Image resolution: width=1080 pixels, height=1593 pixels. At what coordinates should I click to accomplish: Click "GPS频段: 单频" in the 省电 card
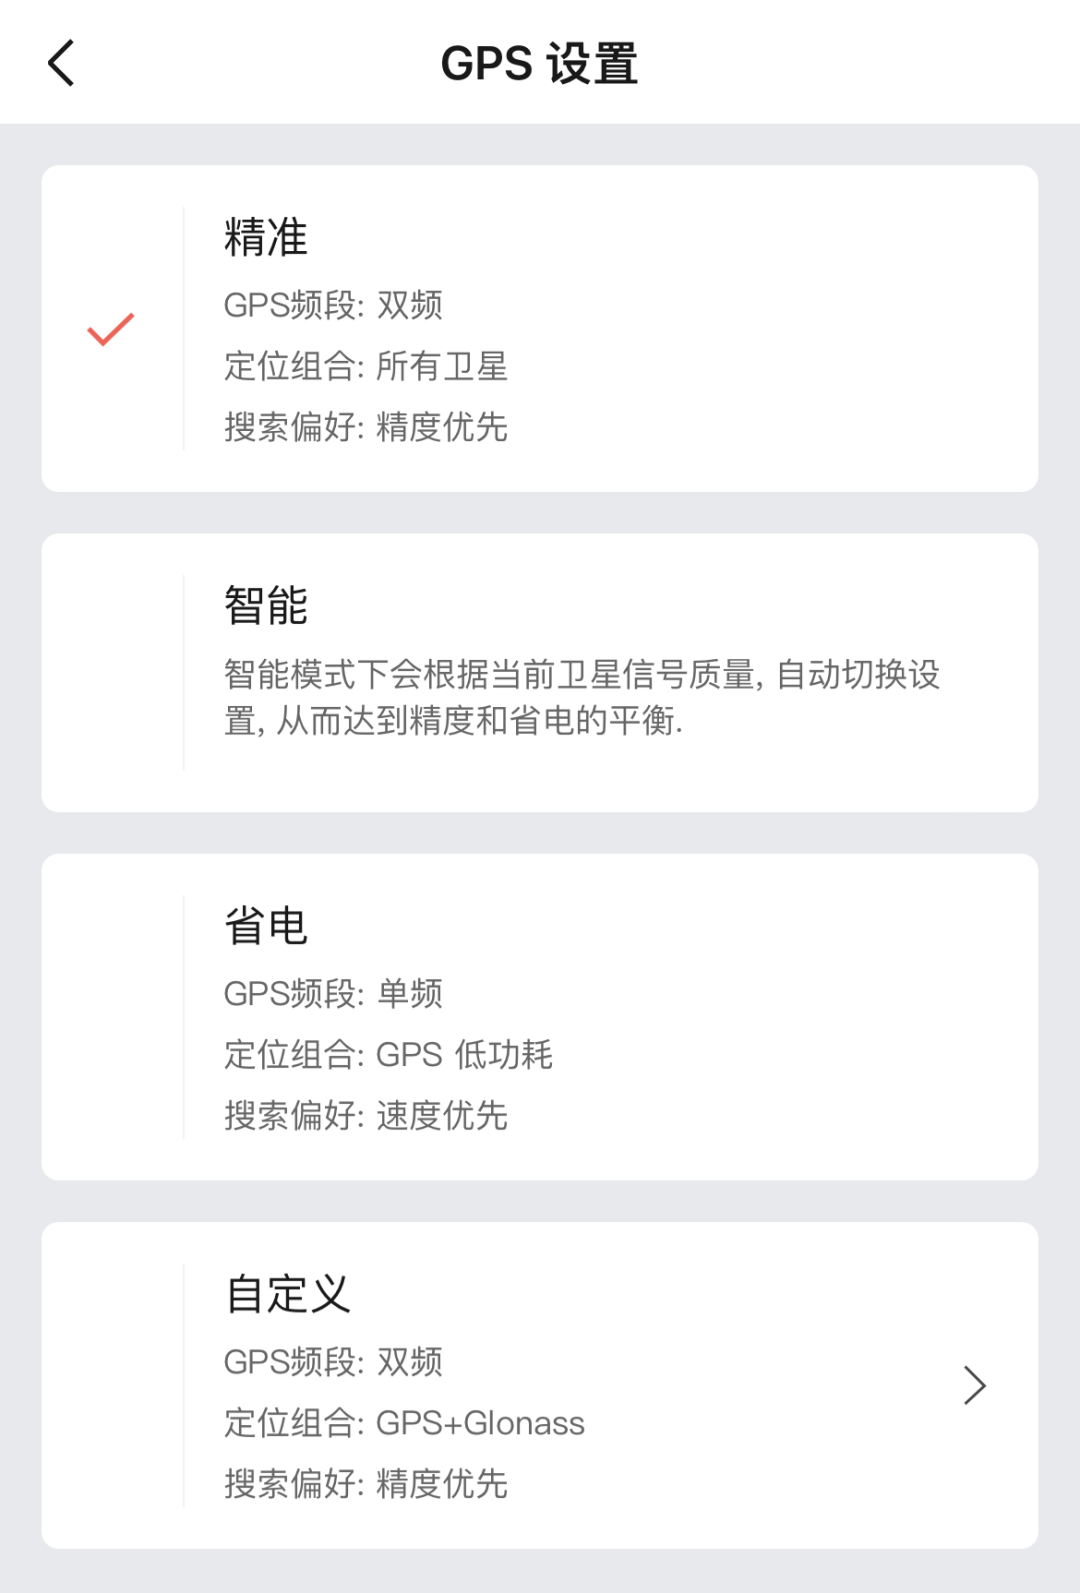pos(333,993)
